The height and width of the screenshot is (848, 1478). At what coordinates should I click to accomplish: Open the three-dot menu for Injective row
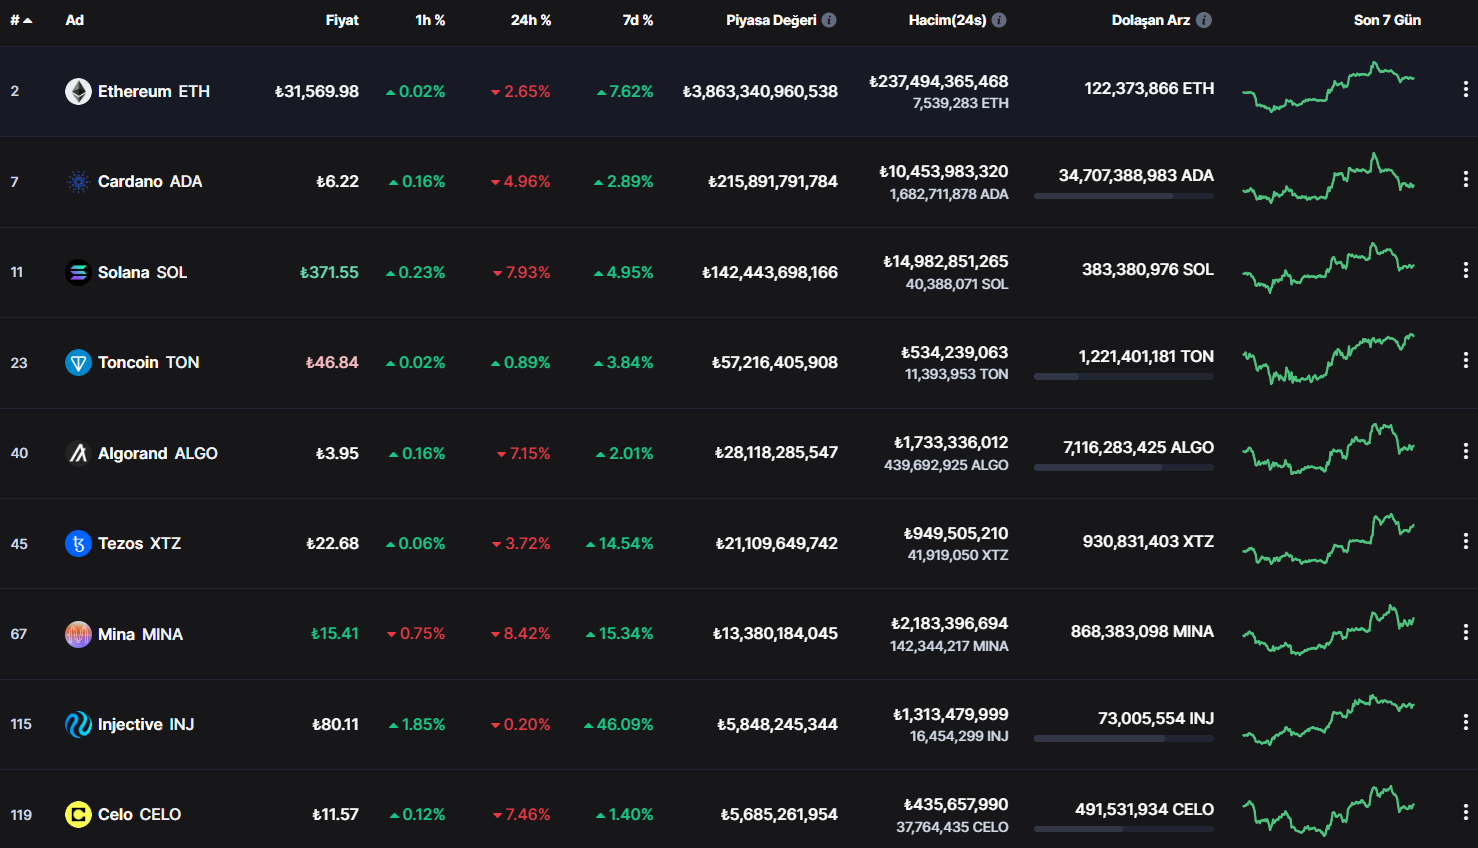pyautogui.click(x=1466, y=722)
